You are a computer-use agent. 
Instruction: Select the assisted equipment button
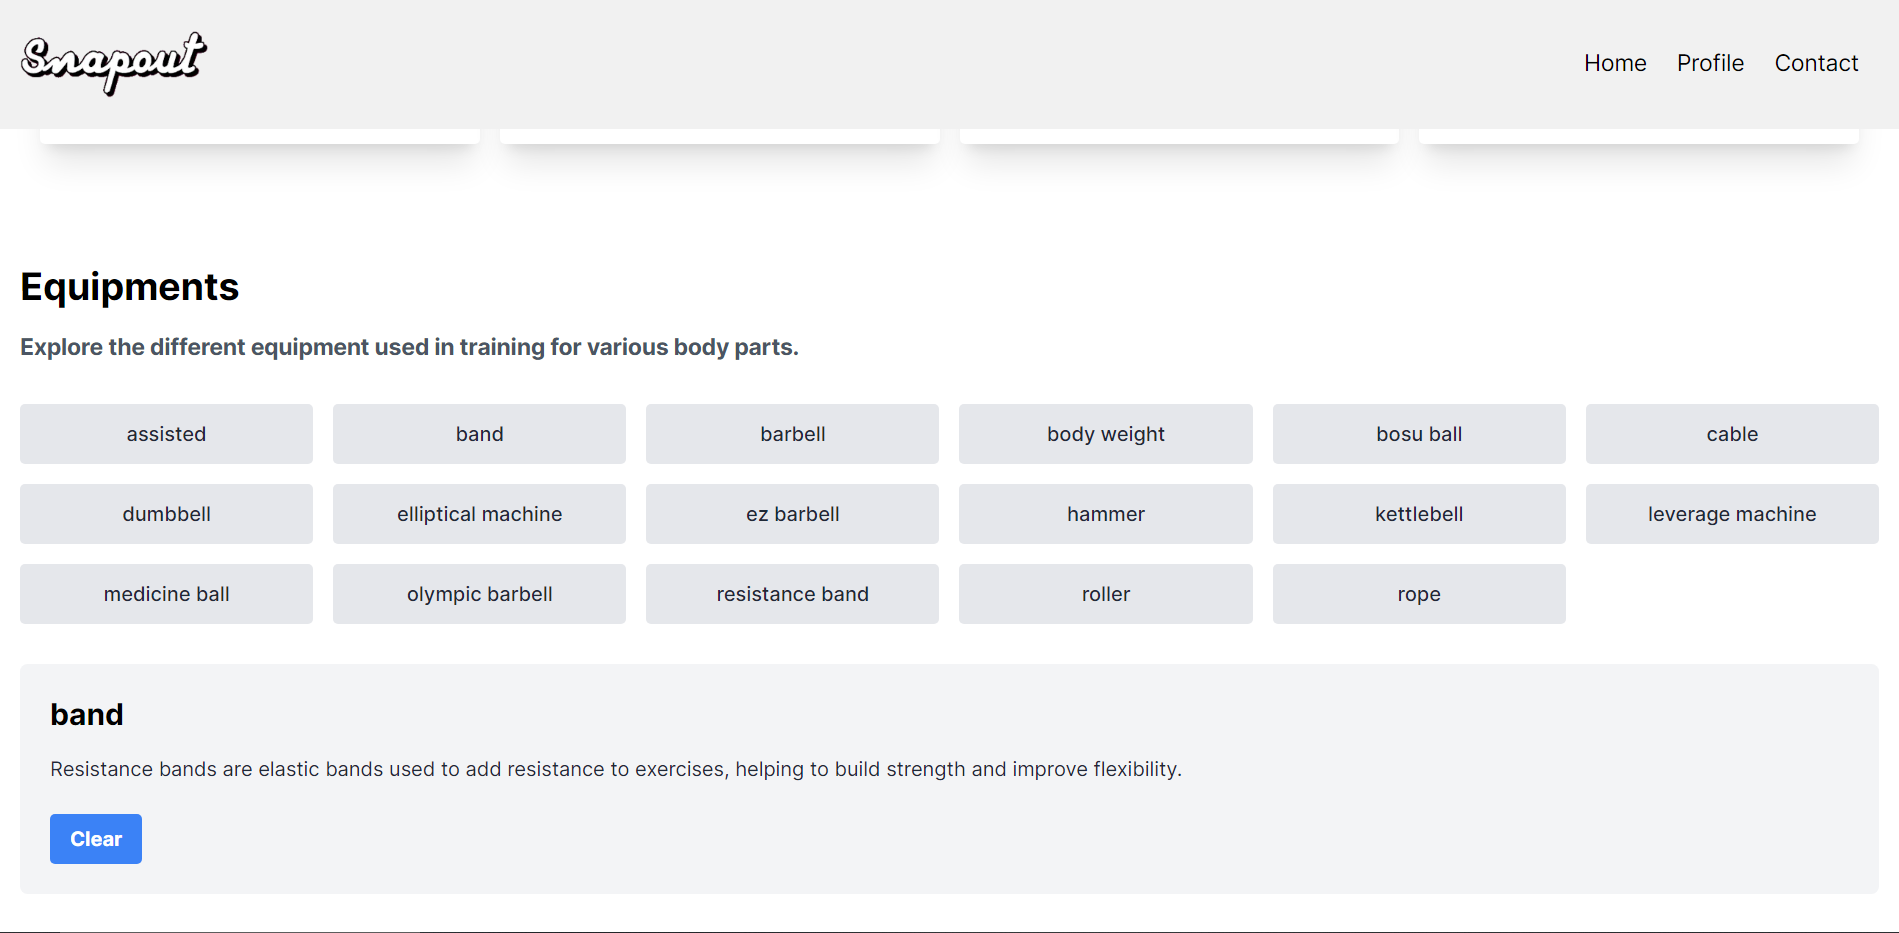(166, 434)
